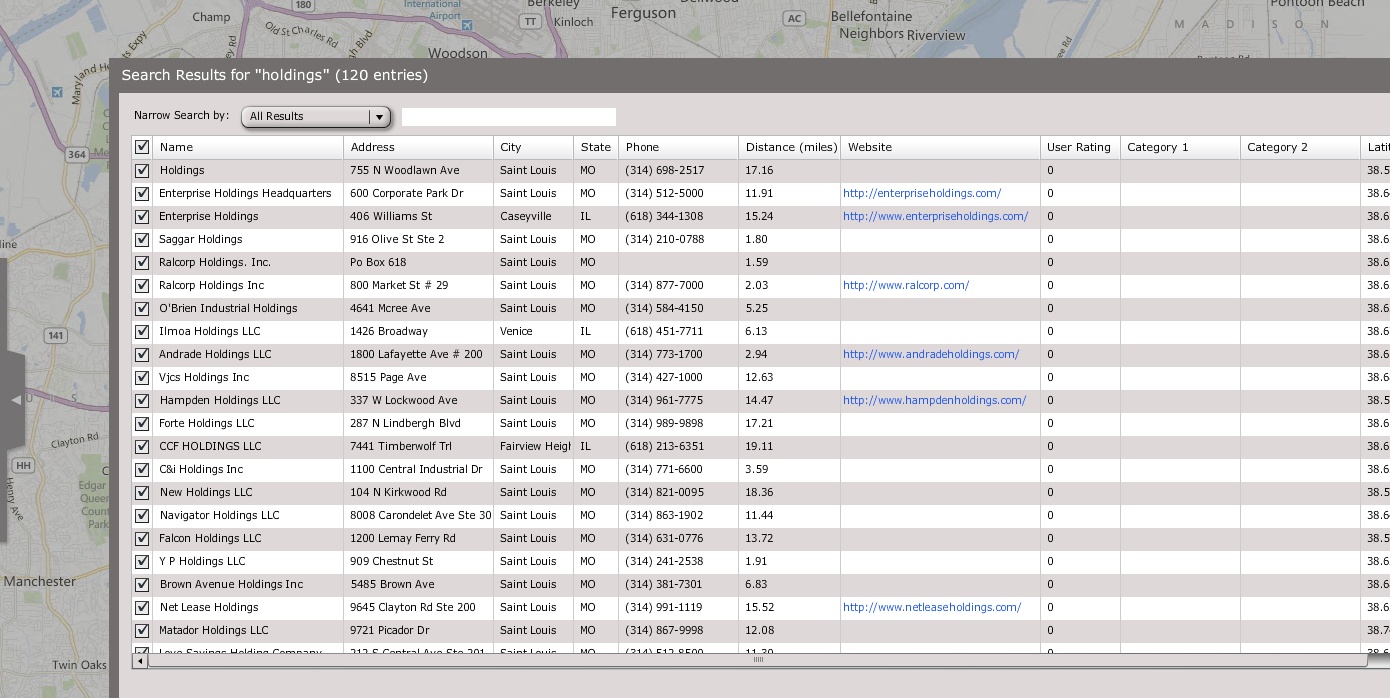Viewport: 1390px width, 698px height.
Task: Expand the collapsed side panel arrow on the map
Action: [15, 400]
